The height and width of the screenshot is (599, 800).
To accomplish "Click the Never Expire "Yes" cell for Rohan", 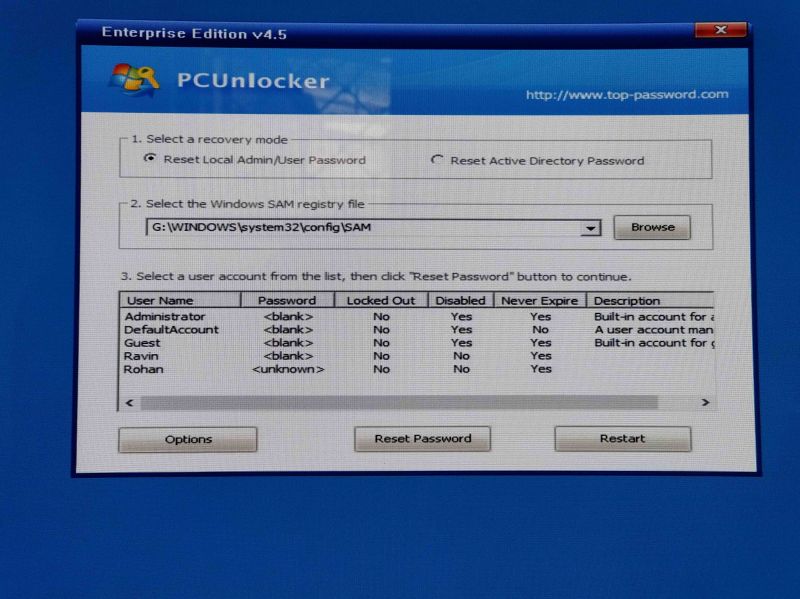I will (541, 369).
